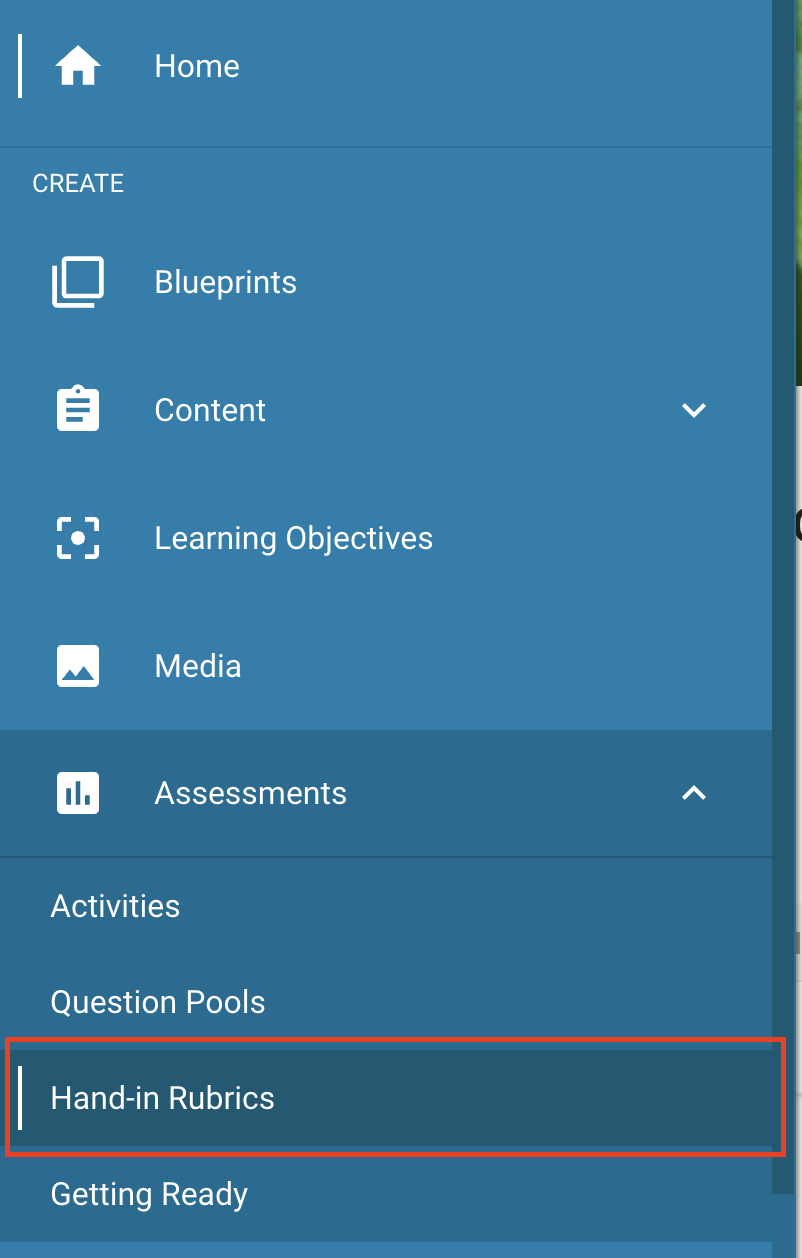Select the Assessments menu label
The image size is (802, 1258).
coord(251,794)
